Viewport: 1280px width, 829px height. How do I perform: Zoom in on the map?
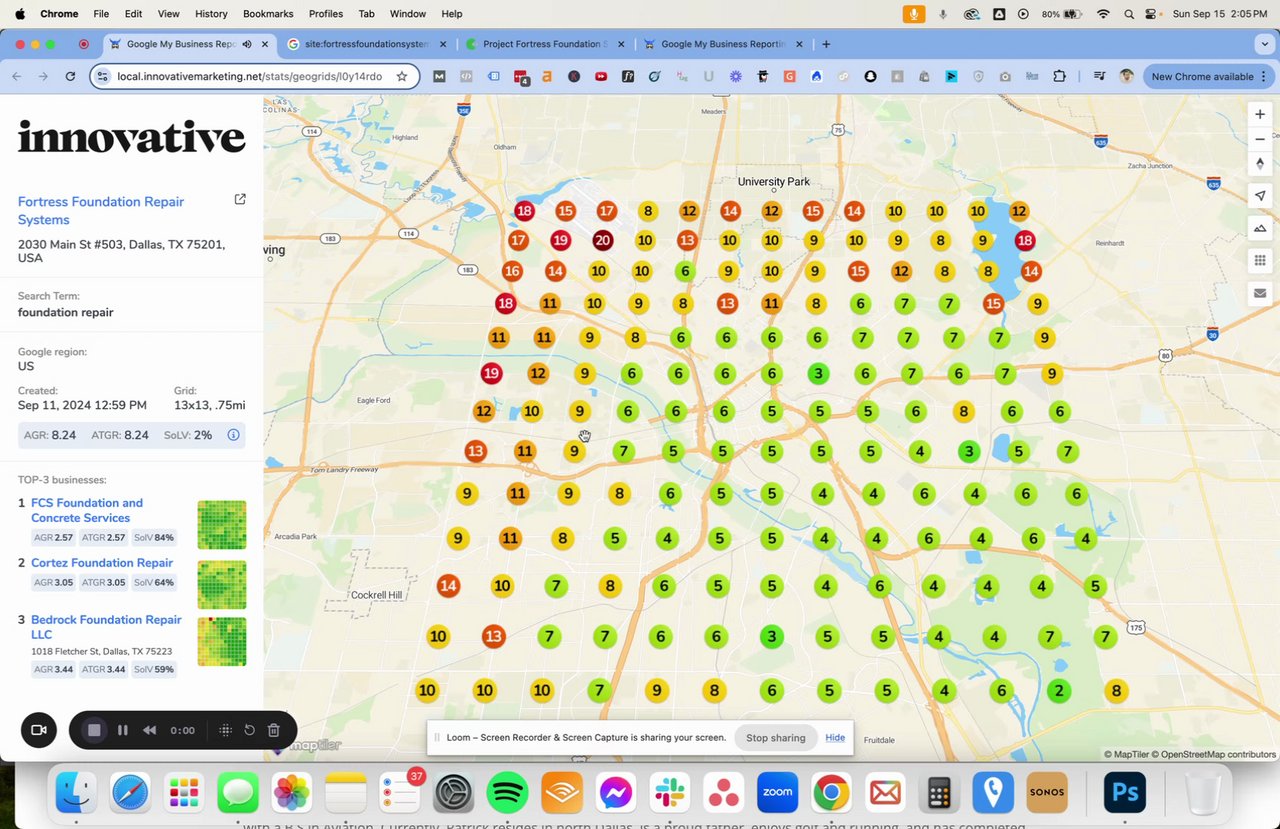[x=1260, y=115]
